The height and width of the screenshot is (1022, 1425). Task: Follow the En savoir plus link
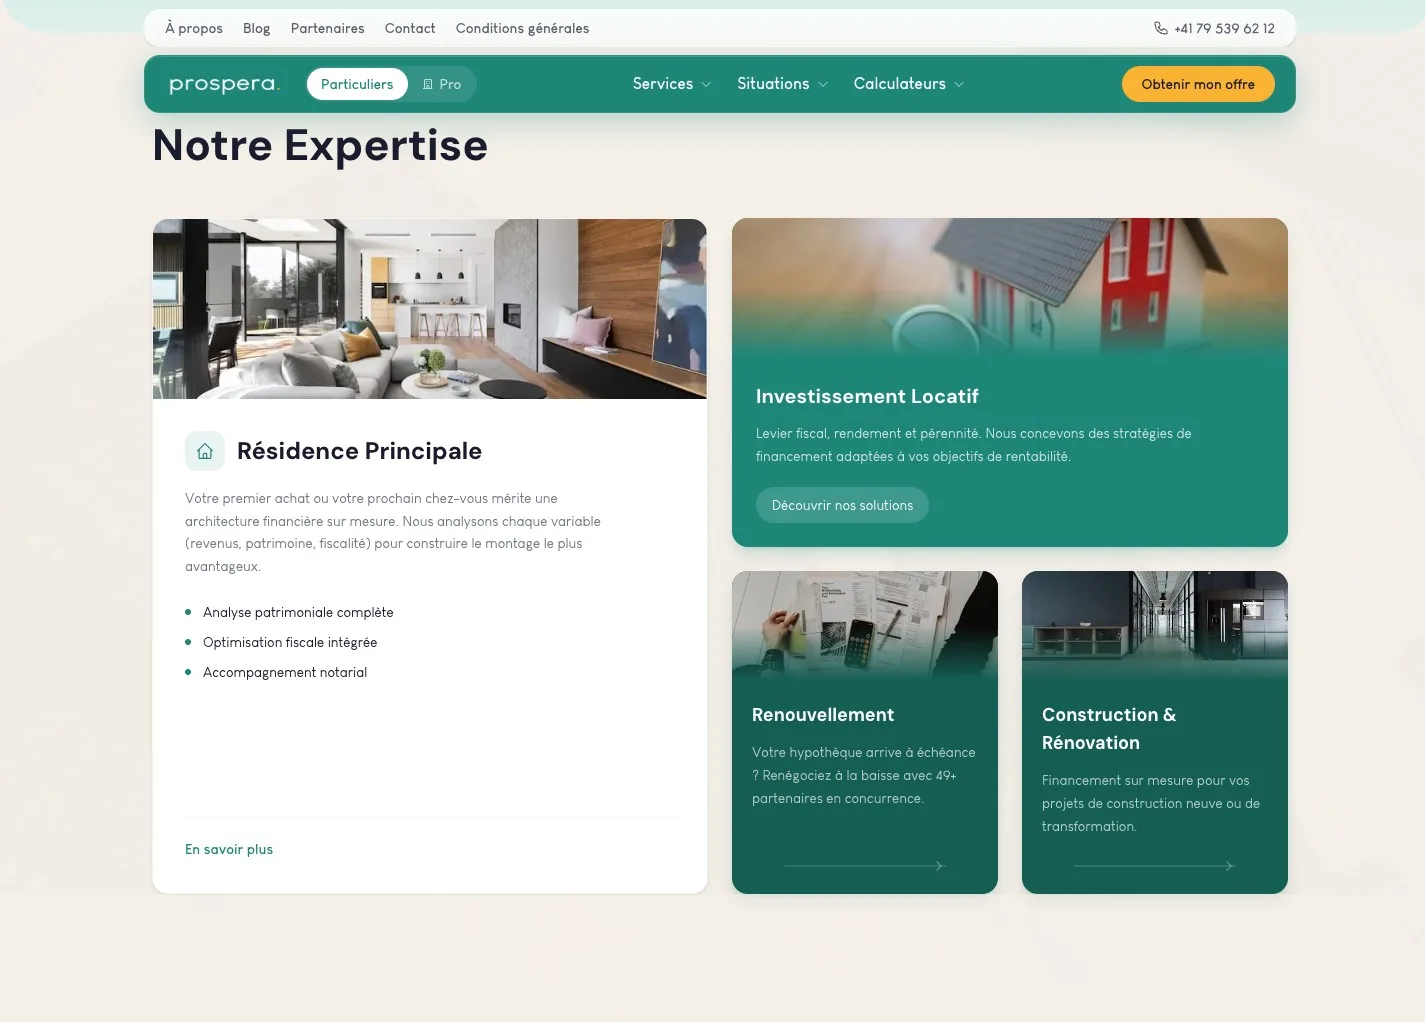[x=229, y=849]
